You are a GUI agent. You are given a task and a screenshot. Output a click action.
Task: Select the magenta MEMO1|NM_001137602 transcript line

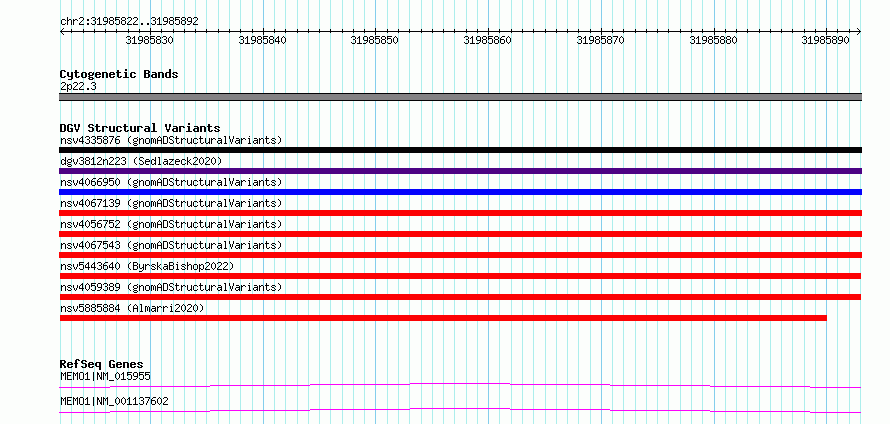click(460, 410)
